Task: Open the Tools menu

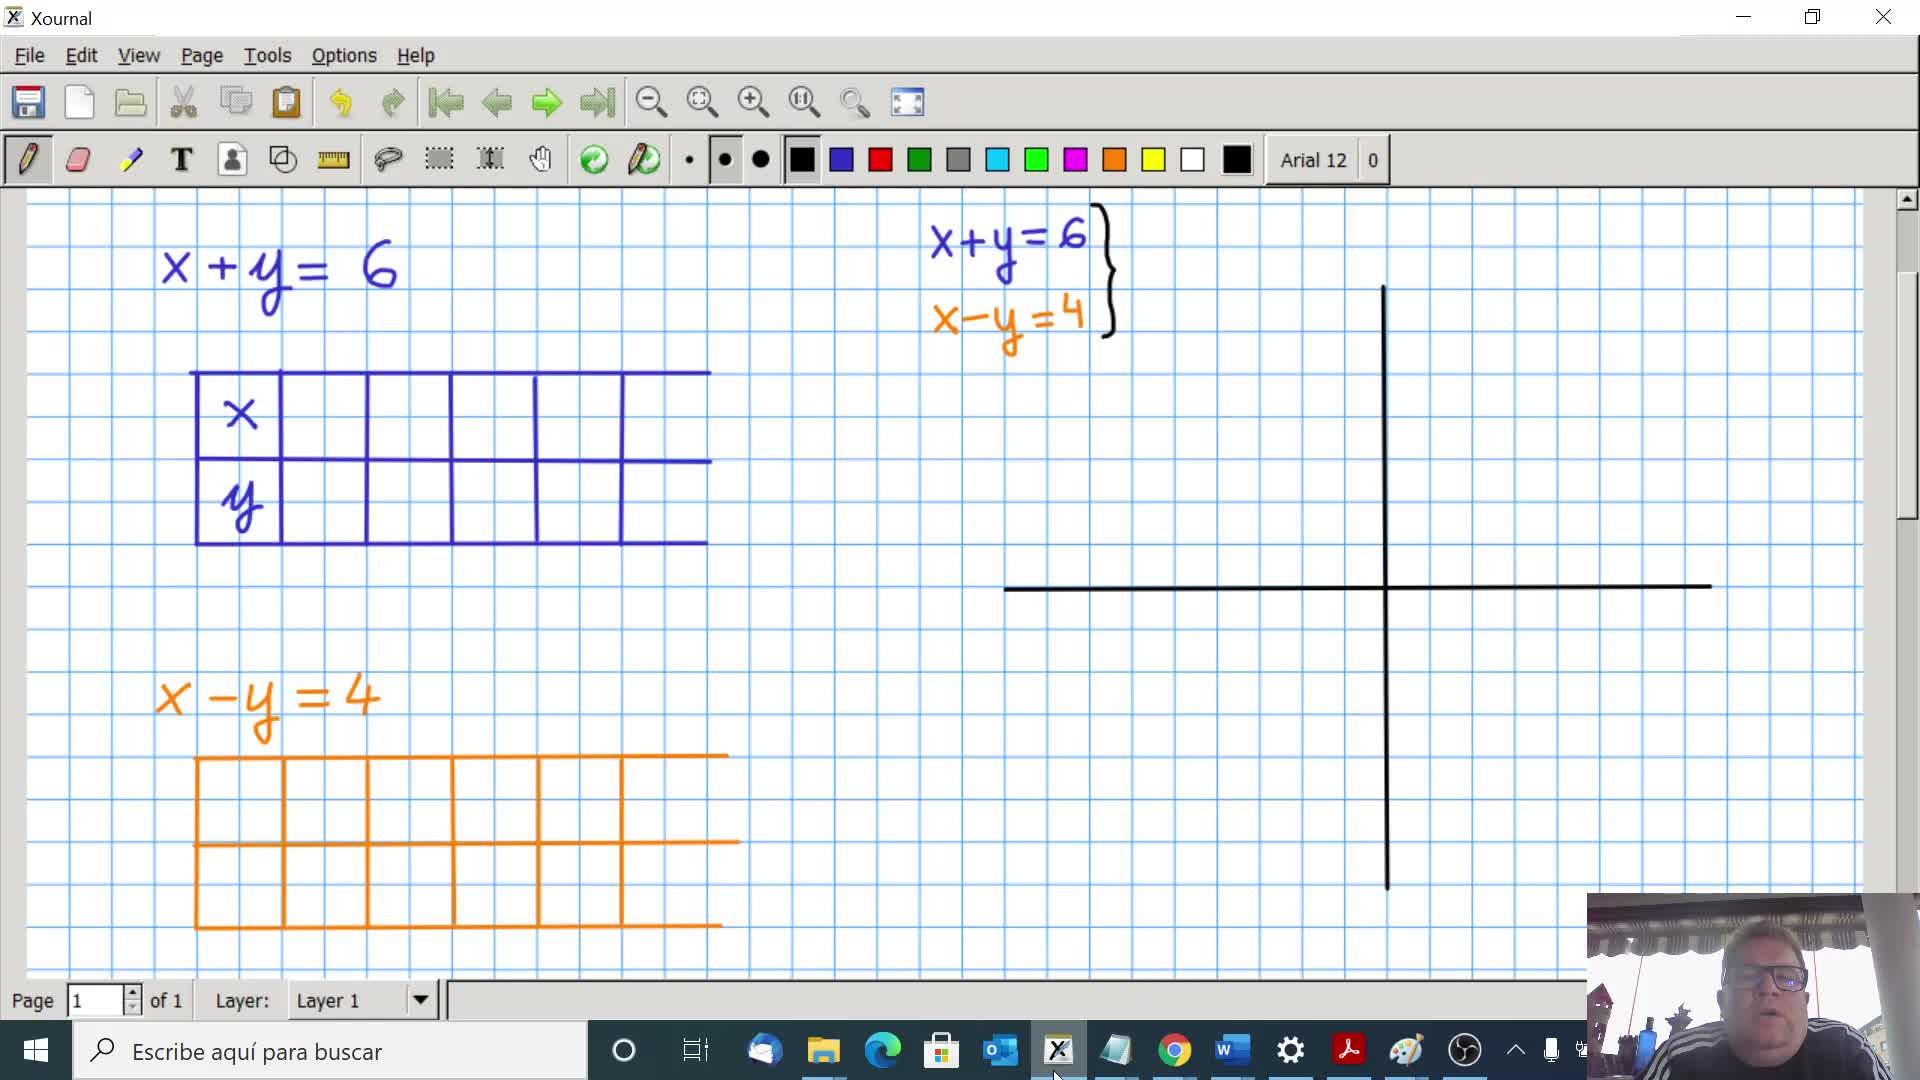Action: [267, 56]
